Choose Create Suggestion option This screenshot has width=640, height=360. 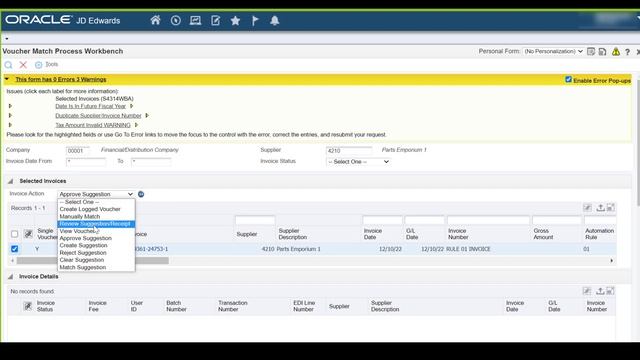click(83, 245)
